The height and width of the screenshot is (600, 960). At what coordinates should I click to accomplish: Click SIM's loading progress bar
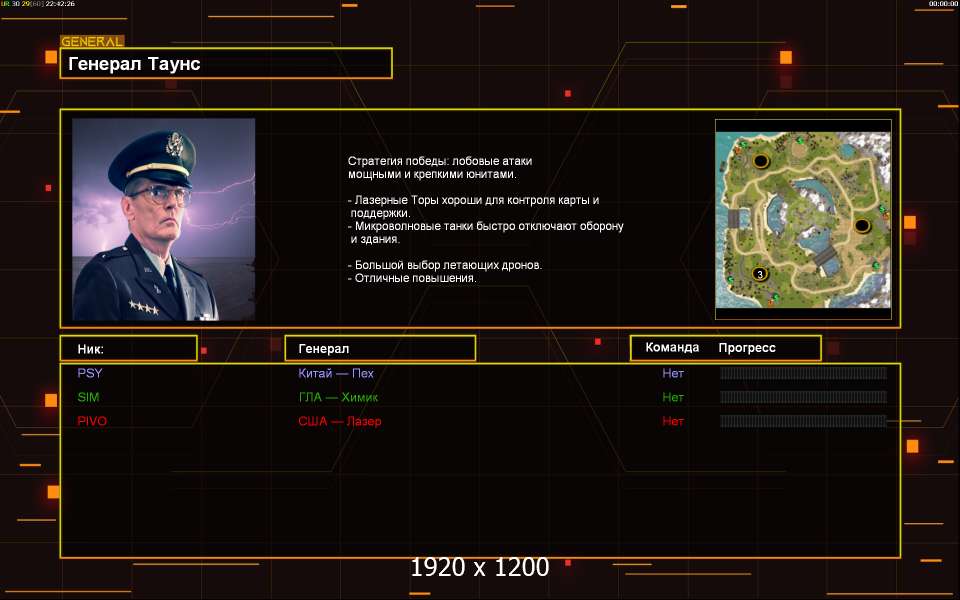[x=803, y=397]
